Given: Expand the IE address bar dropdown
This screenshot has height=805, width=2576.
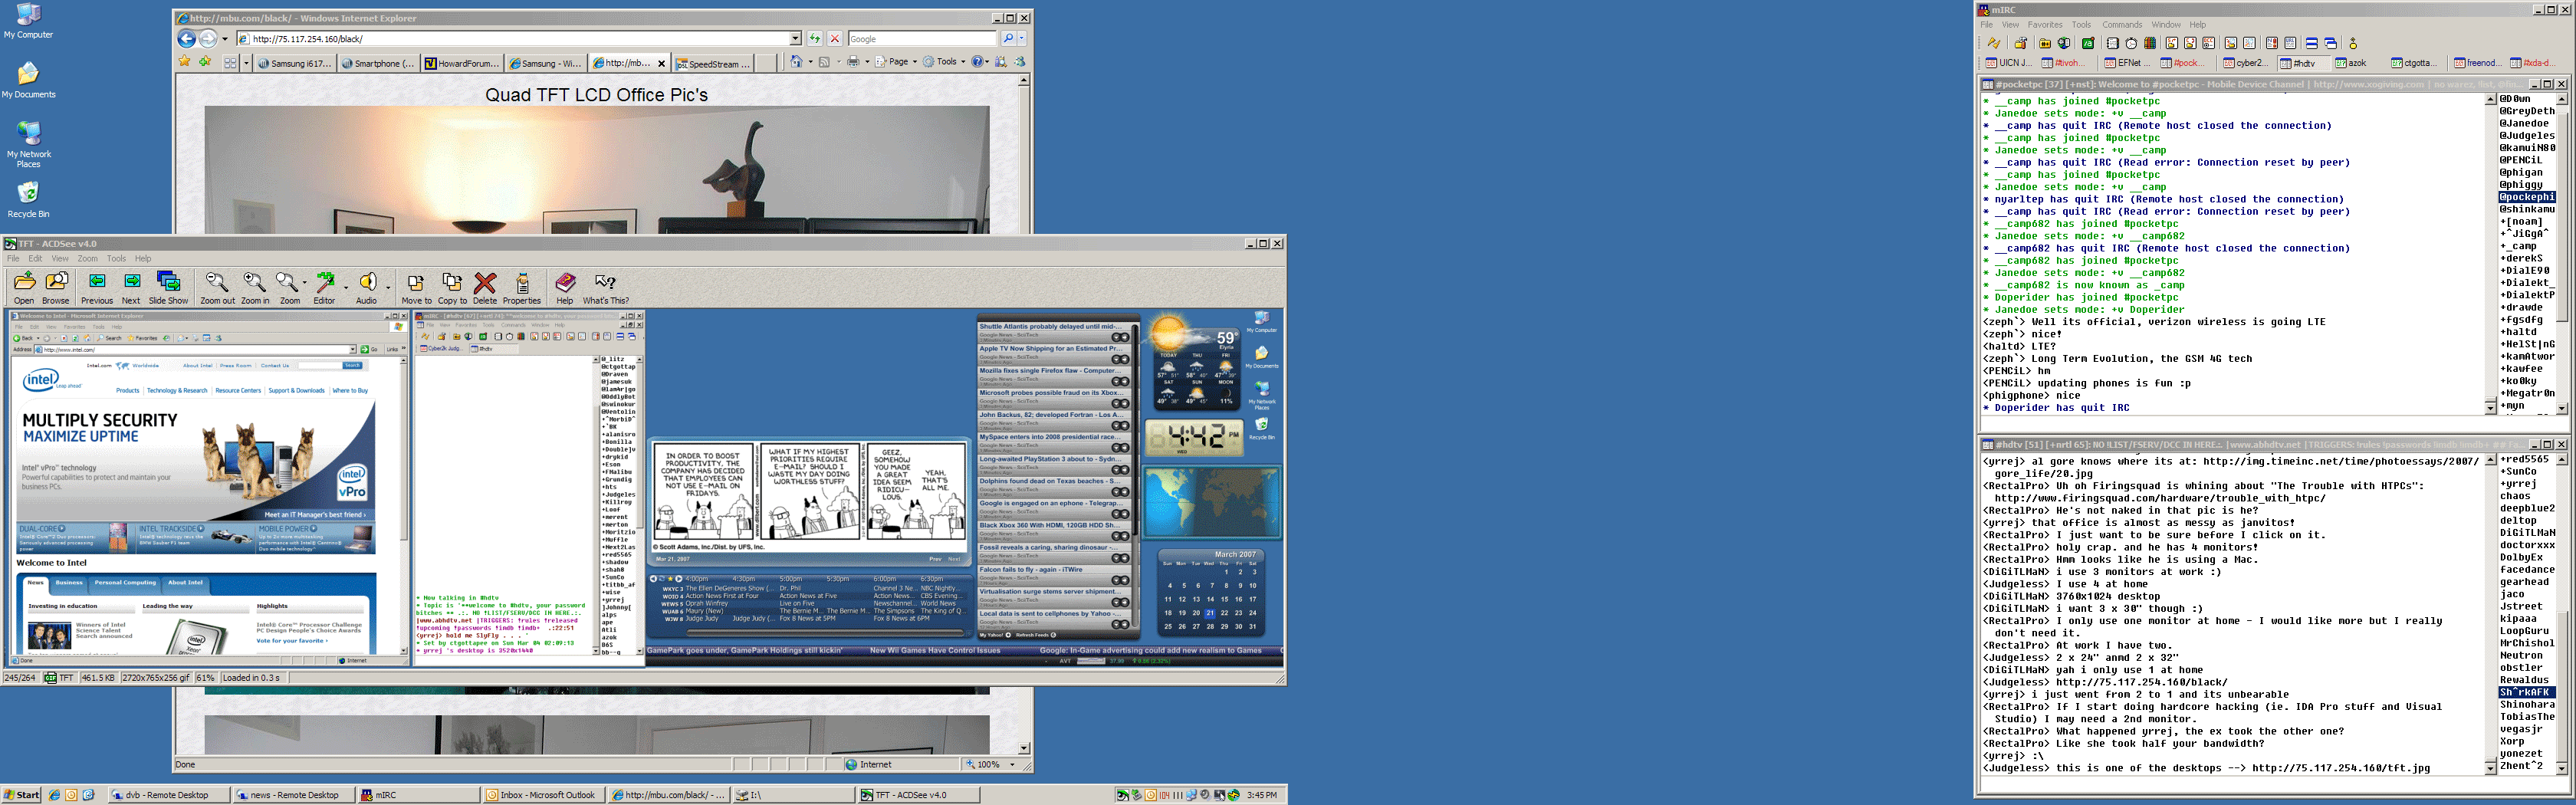Looking at the screenshot, I should [x=795, y=39].
